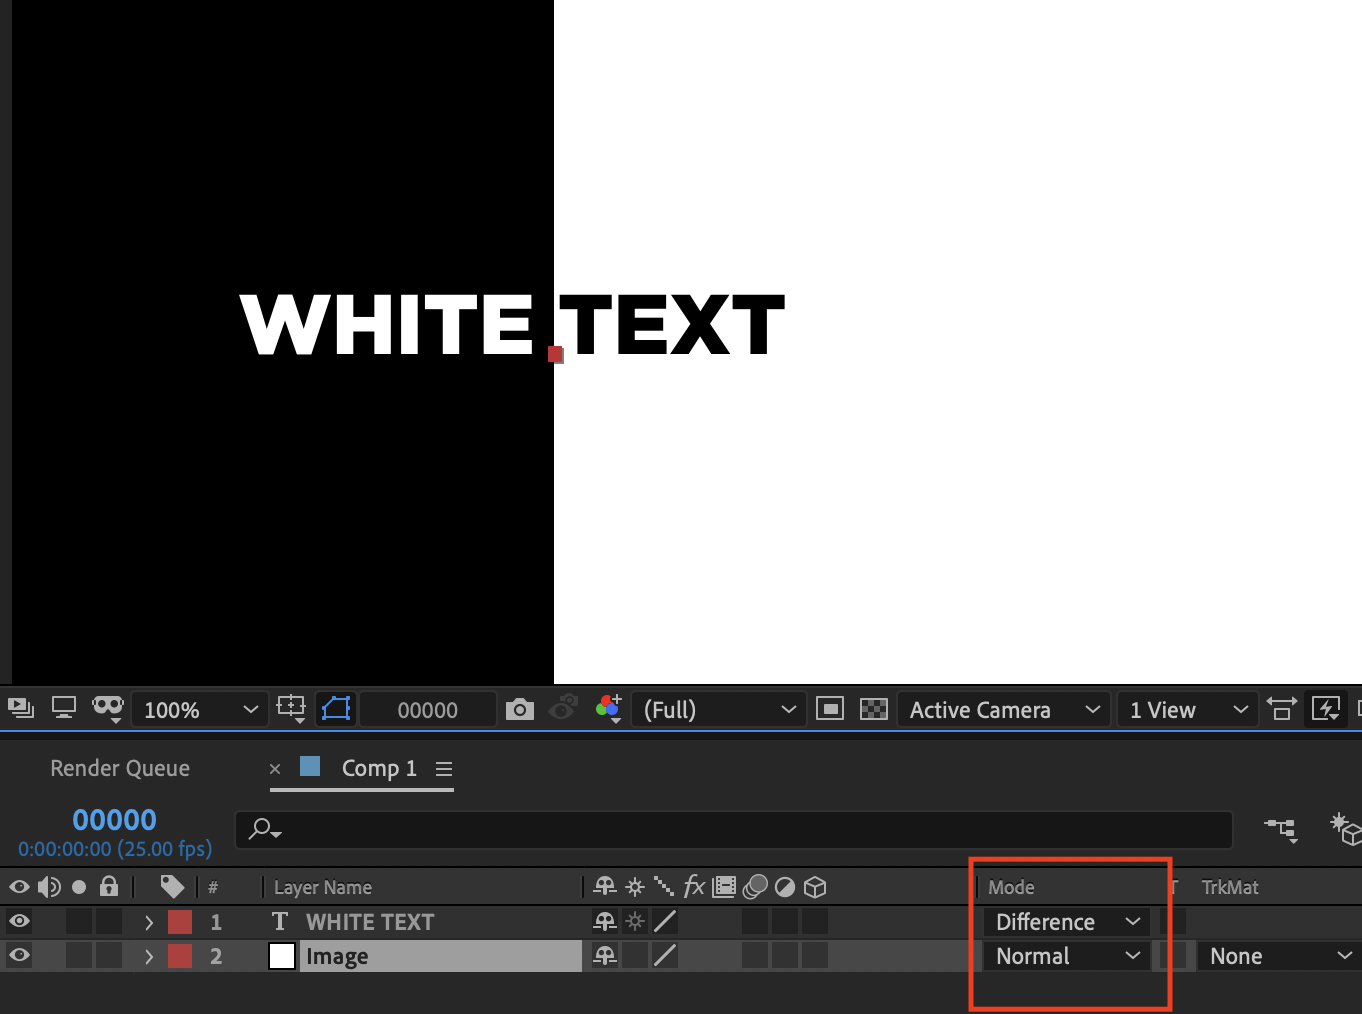The height and width of the screenshot is (1014, 1362).
Task: Toggle Quality switch on Image layer
Action: [665, 955]
